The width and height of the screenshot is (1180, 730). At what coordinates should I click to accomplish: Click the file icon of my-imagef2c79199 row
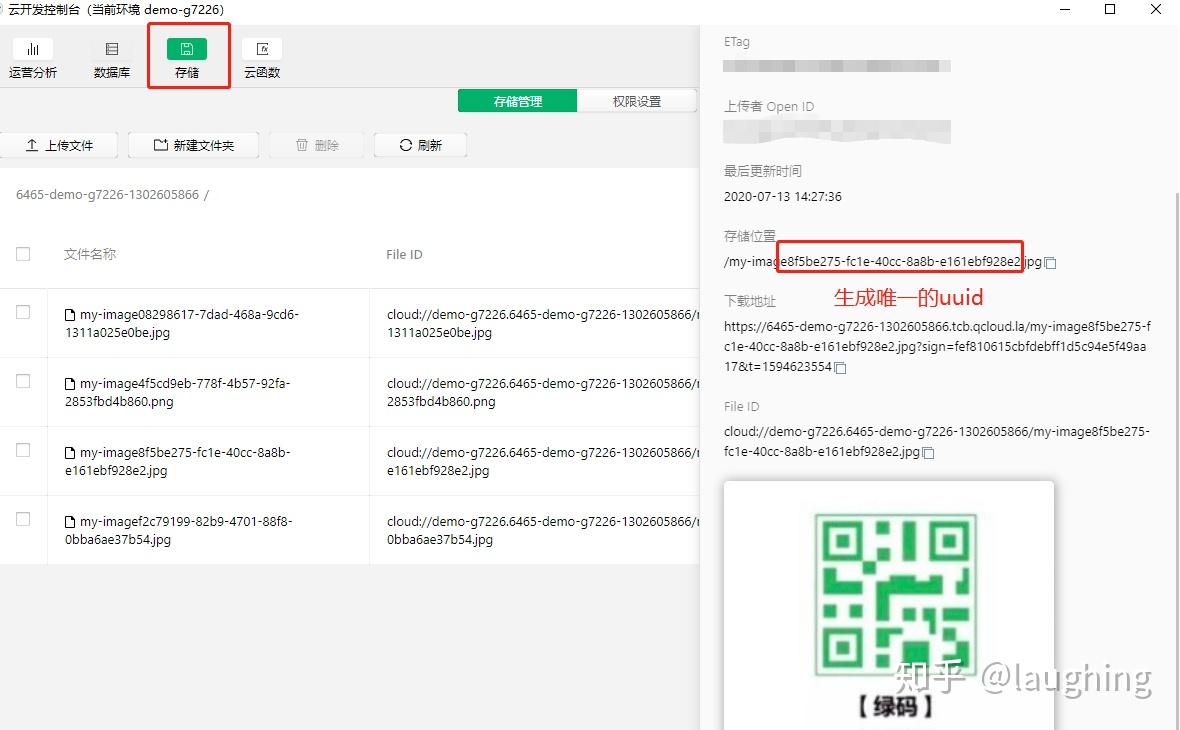point(70,522)
